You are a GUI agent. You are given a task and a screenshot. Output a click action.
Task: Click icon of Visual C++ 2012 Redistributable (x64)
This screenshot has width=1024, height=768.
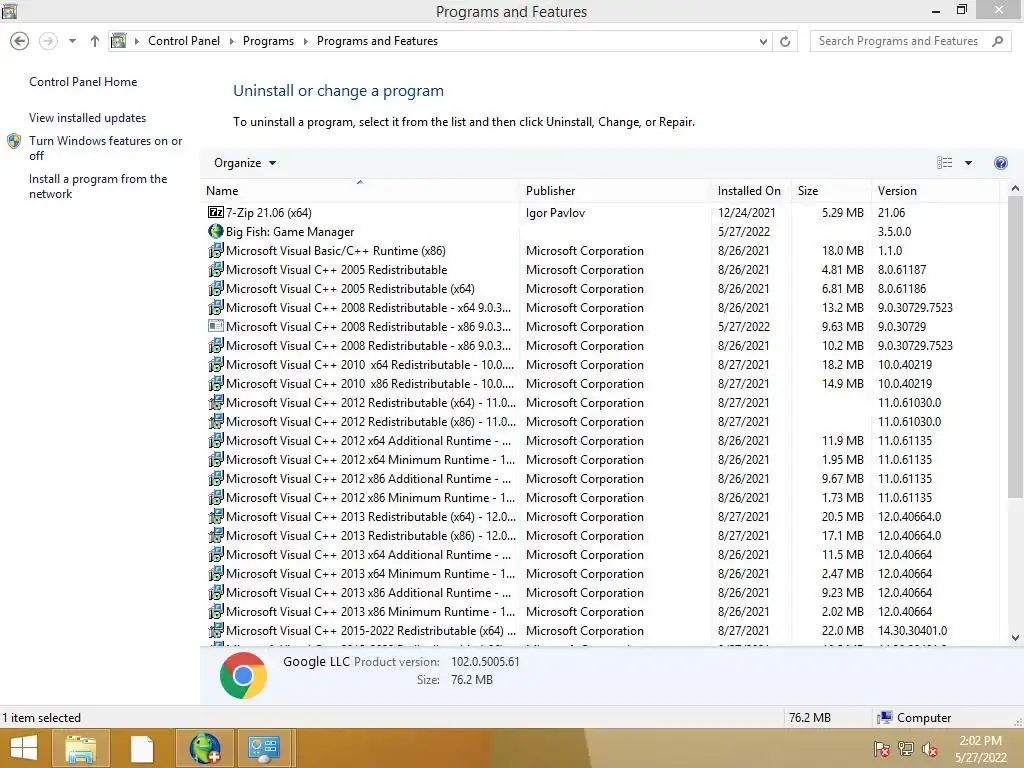pos(216,402)
